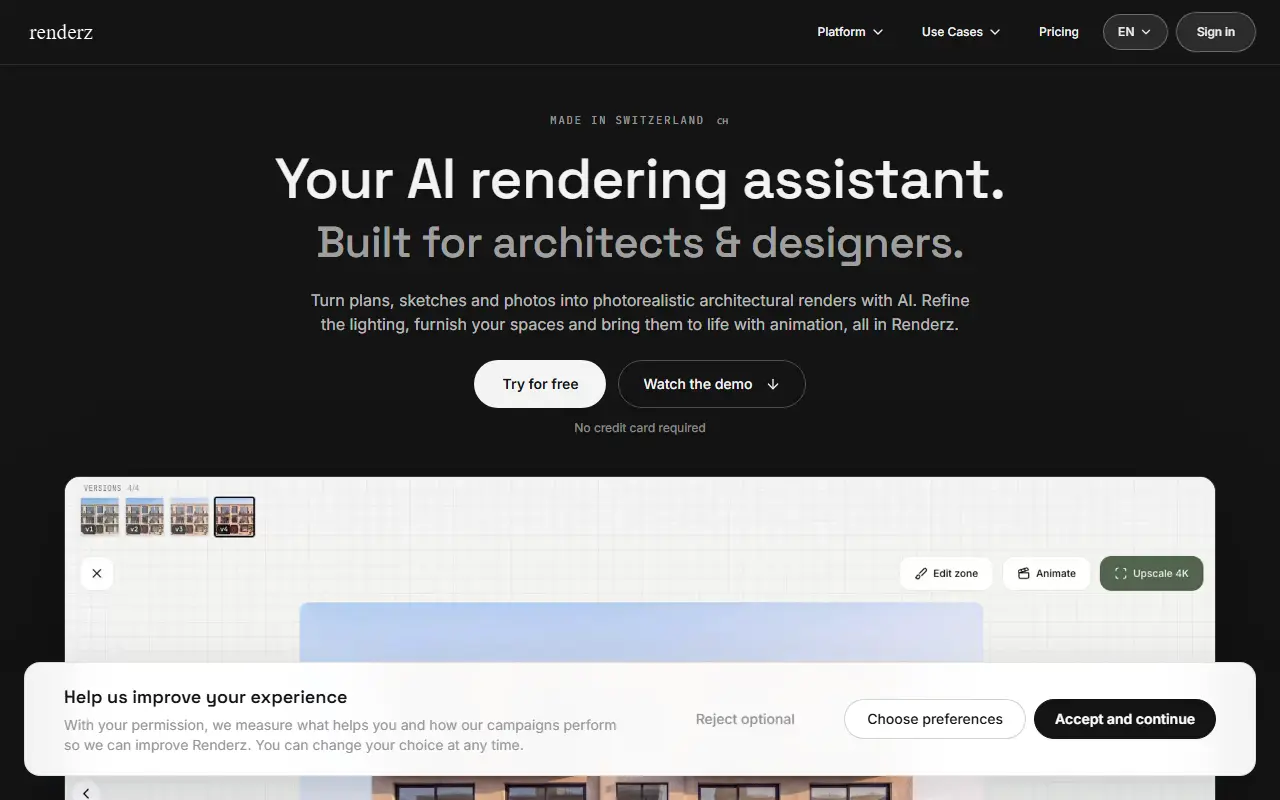Screen dimensions: 1280x800
Task: Click Accept and continue button
Action: pyautogui.click(x=1124, y=719)
